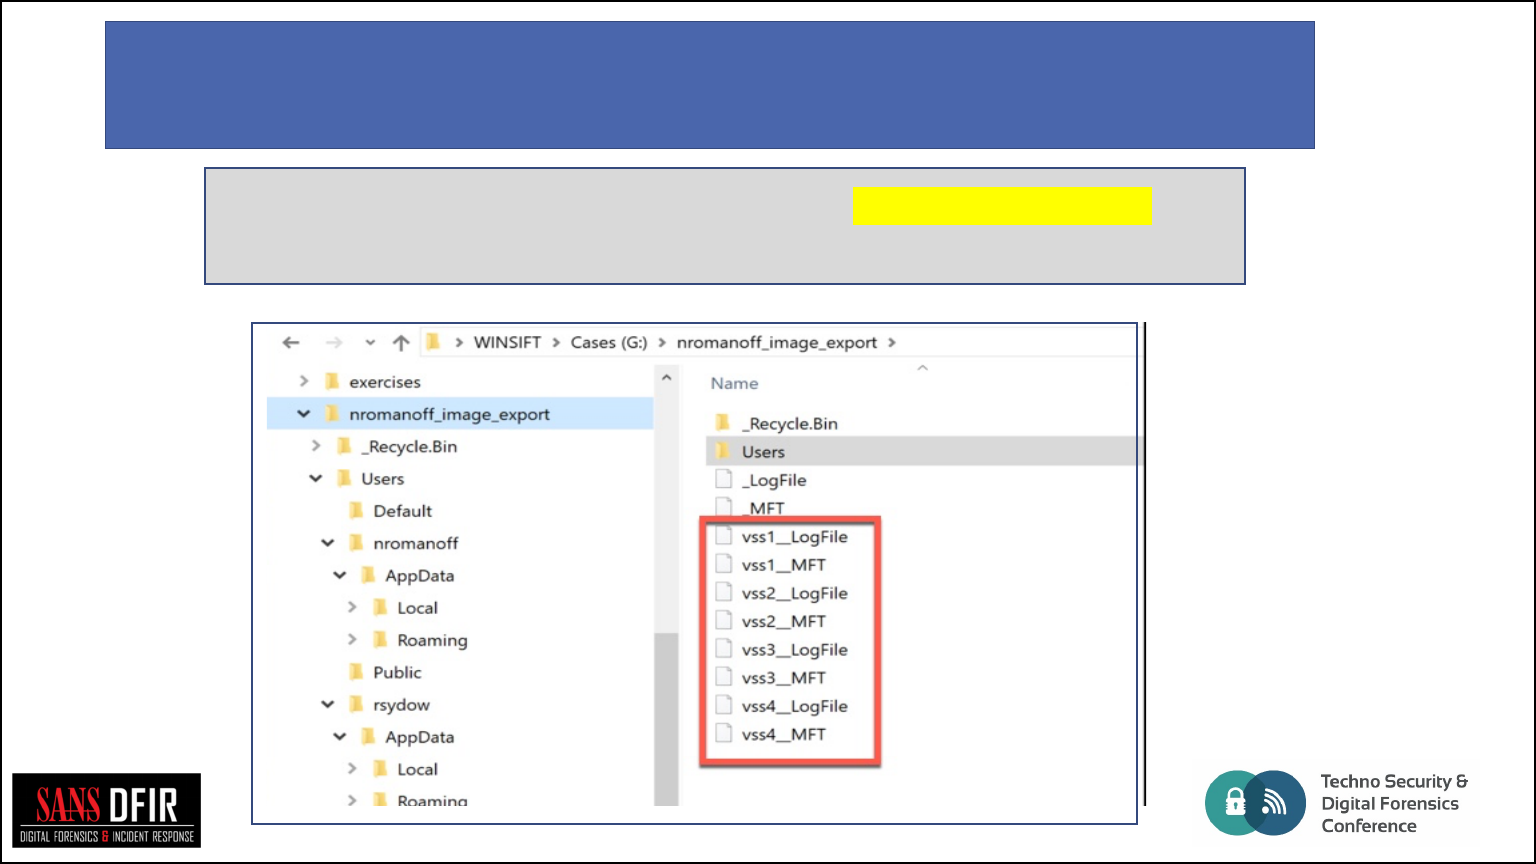
Task: Open chevron after nromanoff_image_export breadcrumb
Action: point(892,342)
